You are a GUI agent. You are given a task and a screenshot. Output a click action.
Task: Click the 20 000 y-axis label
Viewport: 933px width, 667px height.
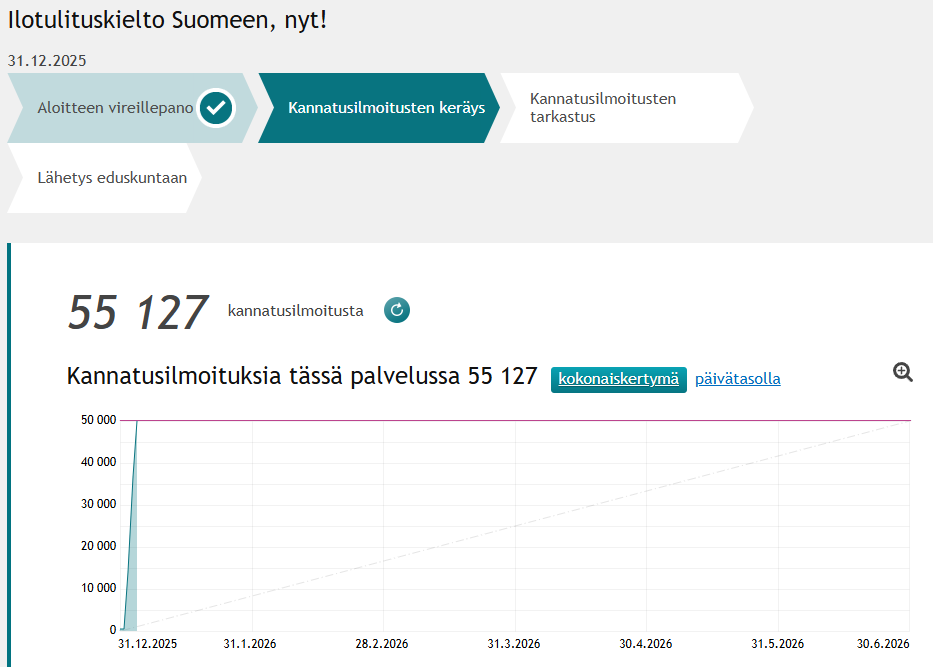coord(99,546)
